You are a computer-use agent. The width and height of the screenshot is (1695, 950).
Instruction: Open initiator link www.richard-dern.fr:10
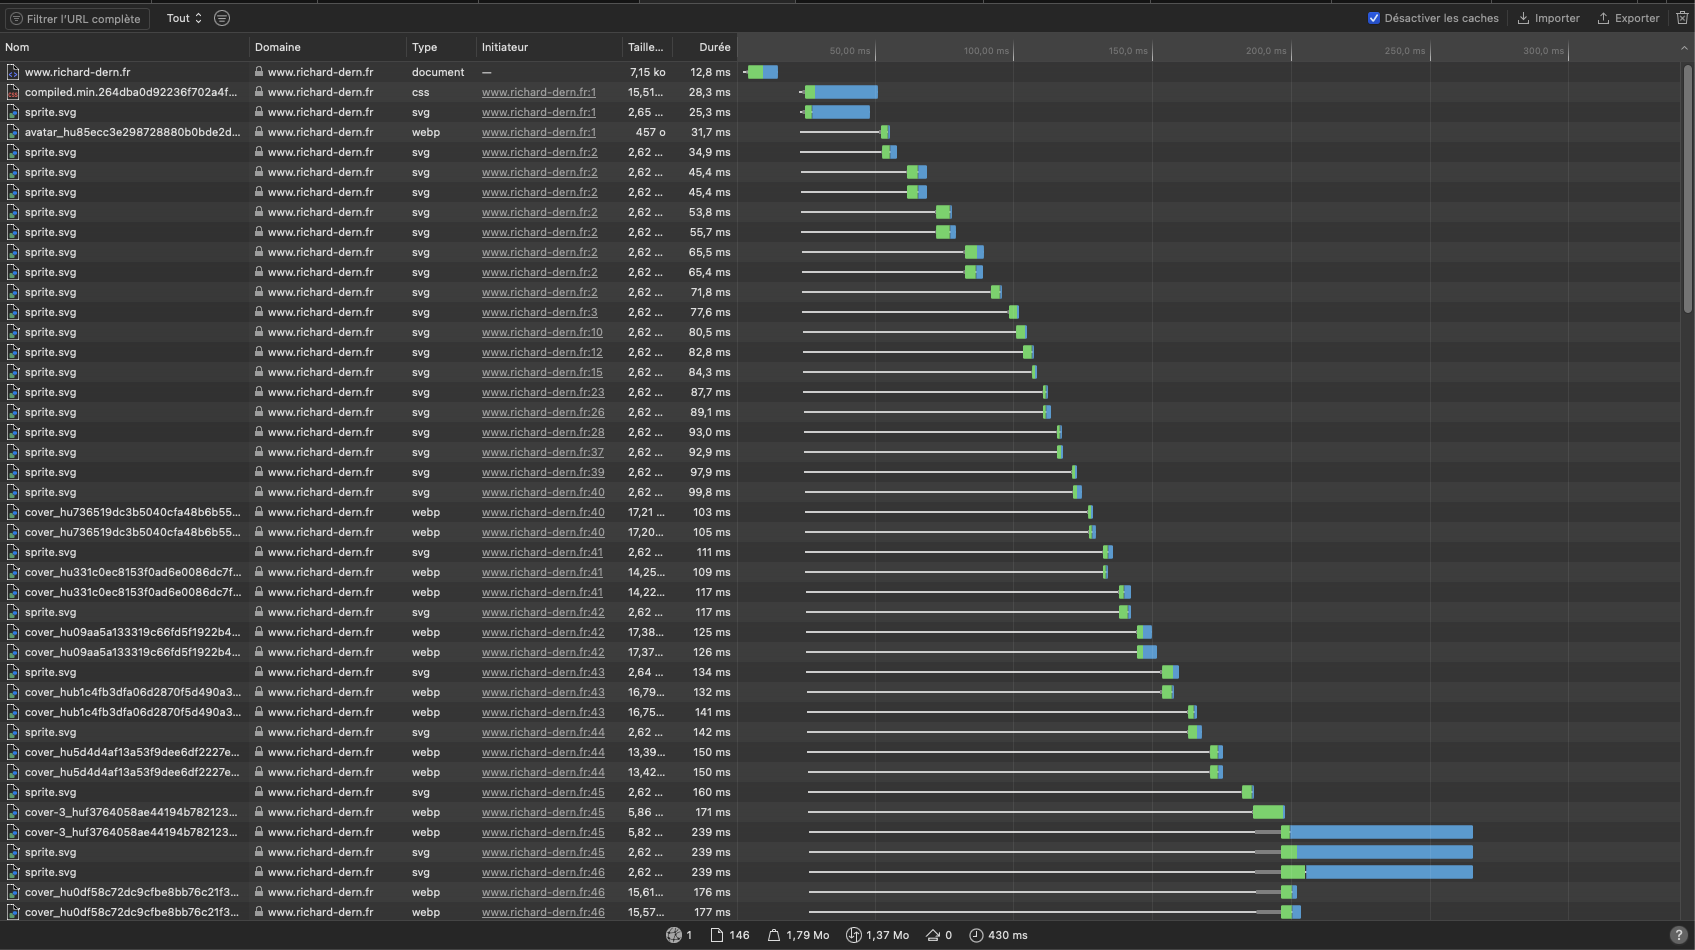point(542,332)
